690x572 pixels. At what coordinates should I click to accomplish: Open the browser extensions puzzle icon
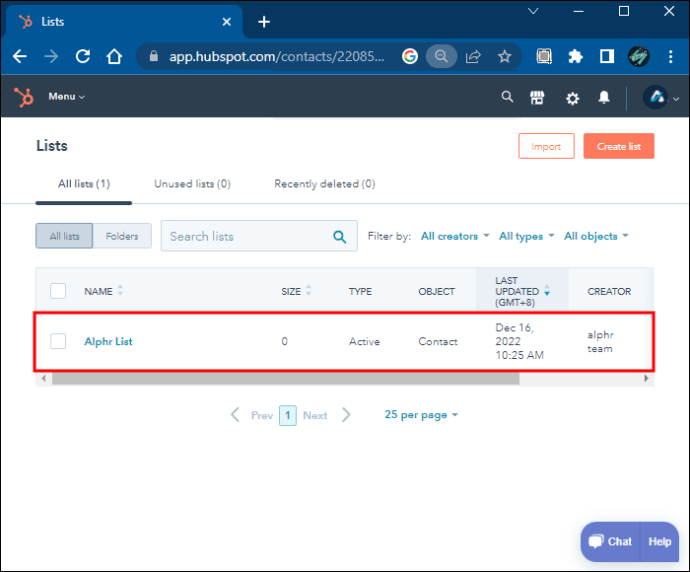coord(576,57)
